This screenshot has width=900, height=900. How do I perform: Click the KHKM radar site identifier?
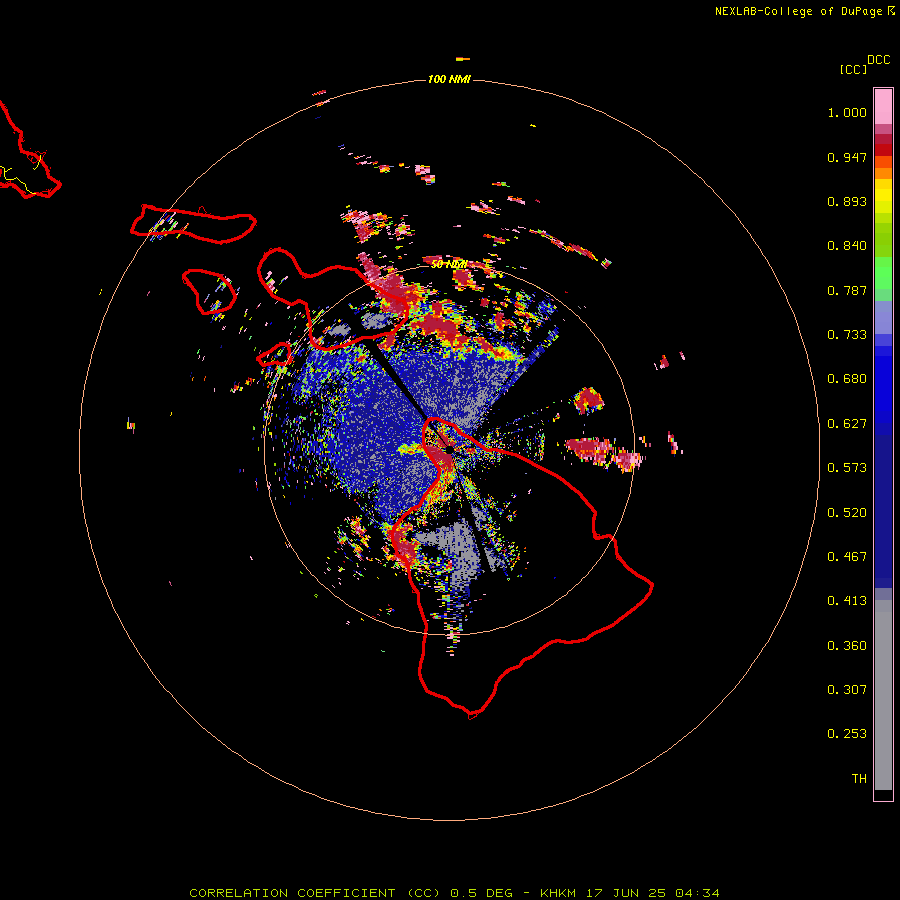tap(558, 893)
